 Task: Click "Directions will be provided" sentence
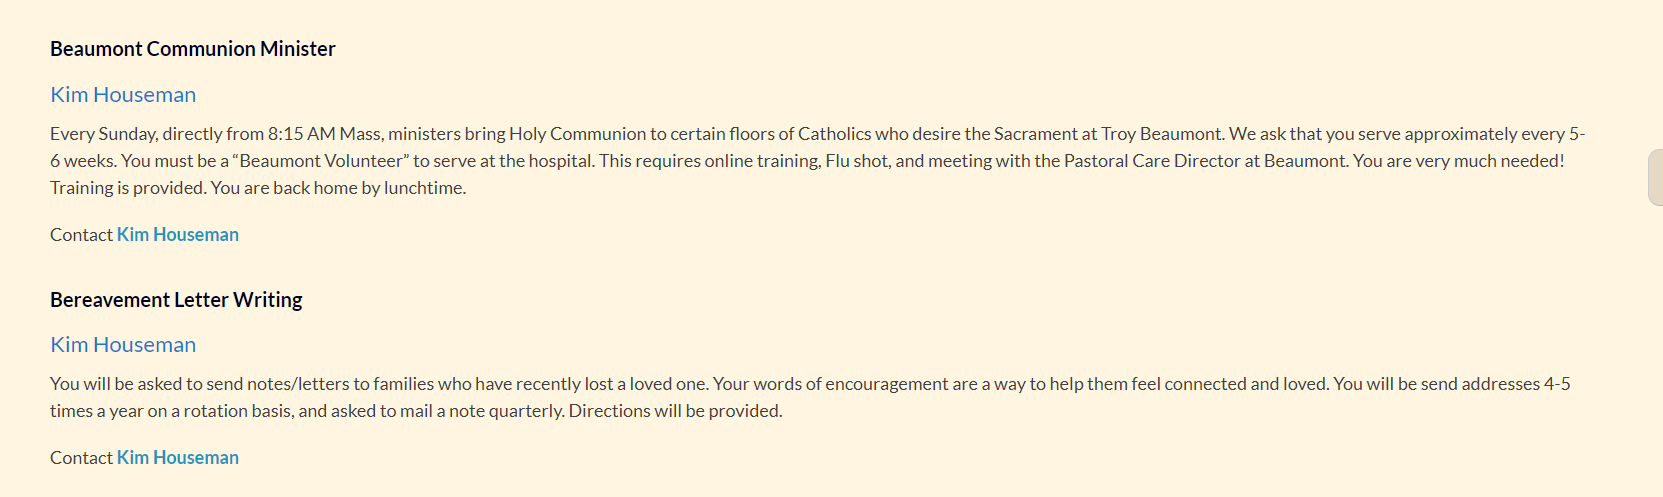(x=675, y=411)
